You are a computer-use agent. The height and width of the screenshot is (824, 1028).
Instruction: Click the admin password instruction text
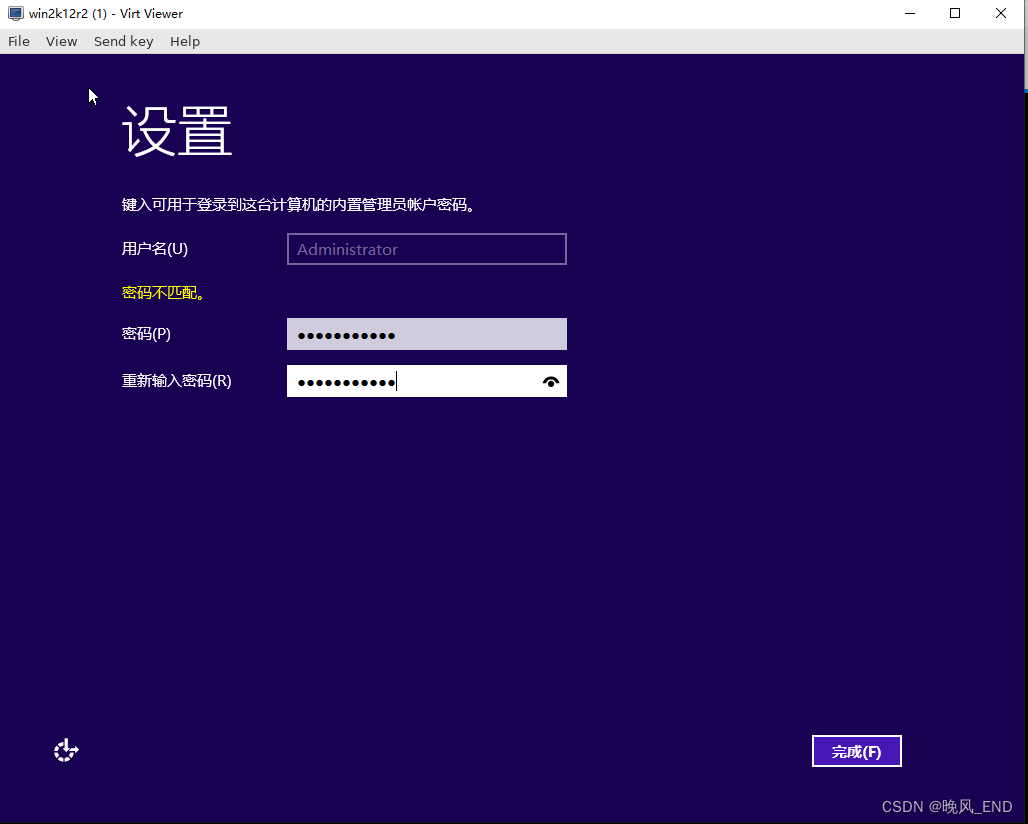(x=296, y=204)
